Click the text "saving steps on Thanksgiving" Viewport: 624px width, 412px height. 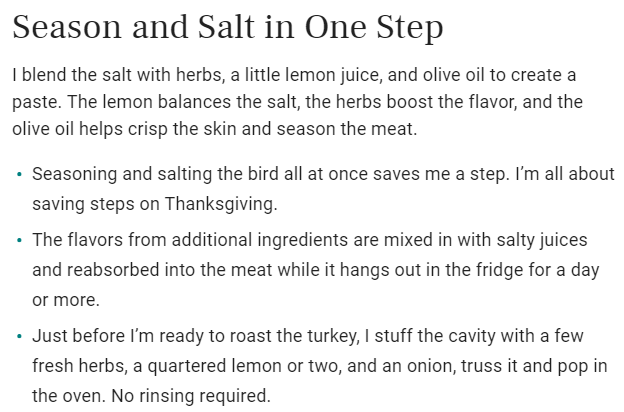click(x=153, y=204)
